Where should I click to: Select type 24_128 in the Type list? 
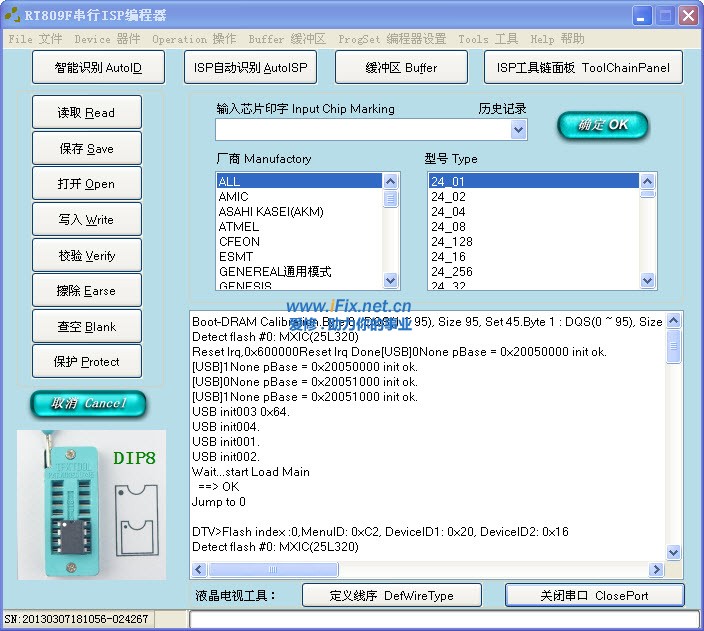point(533,242)
